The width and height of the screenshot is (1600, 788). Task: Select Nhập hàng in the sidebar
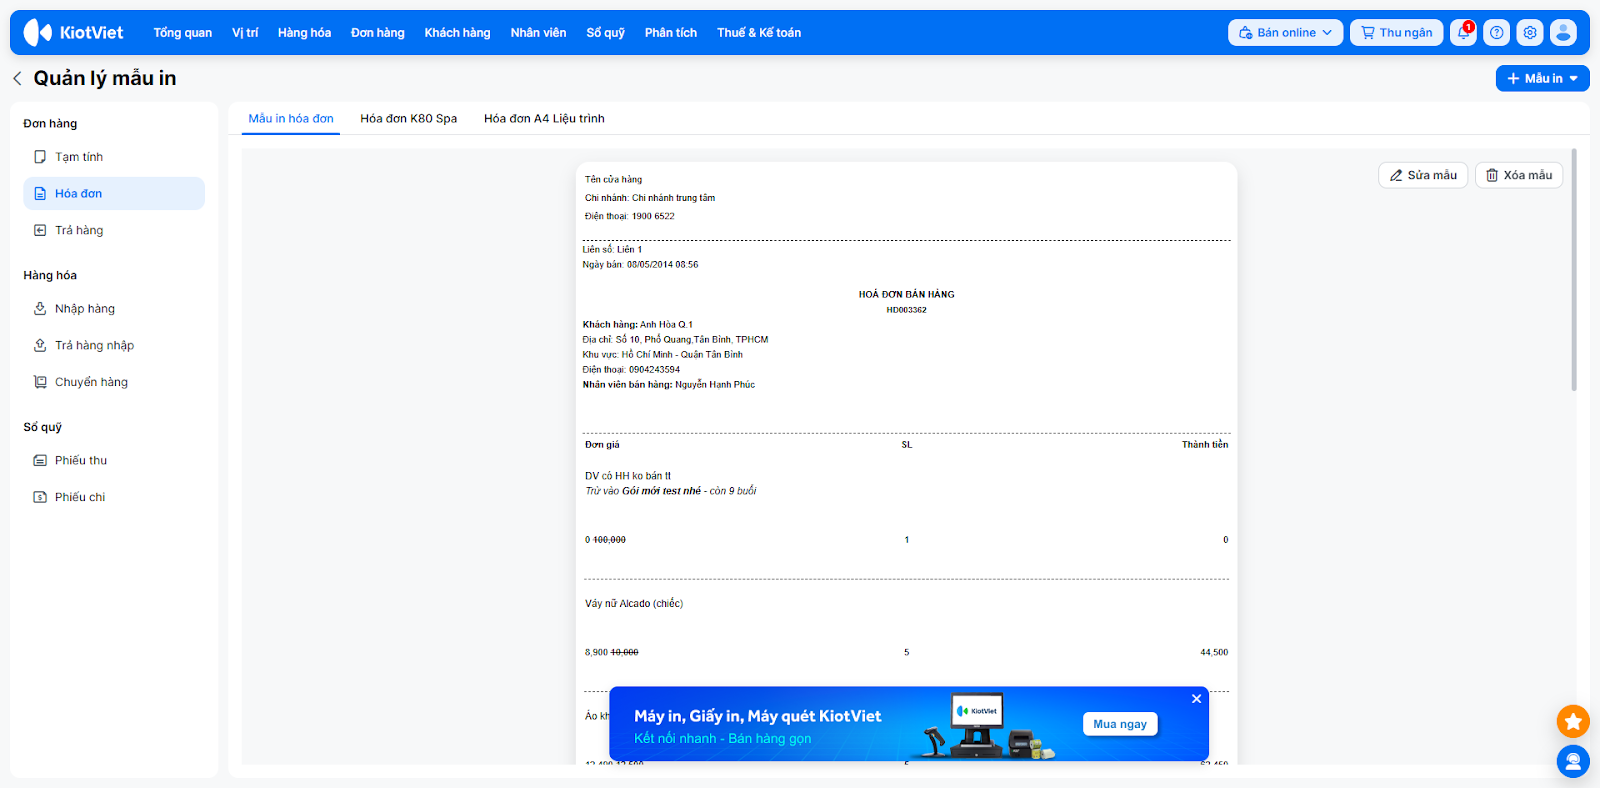coord(114,309)
